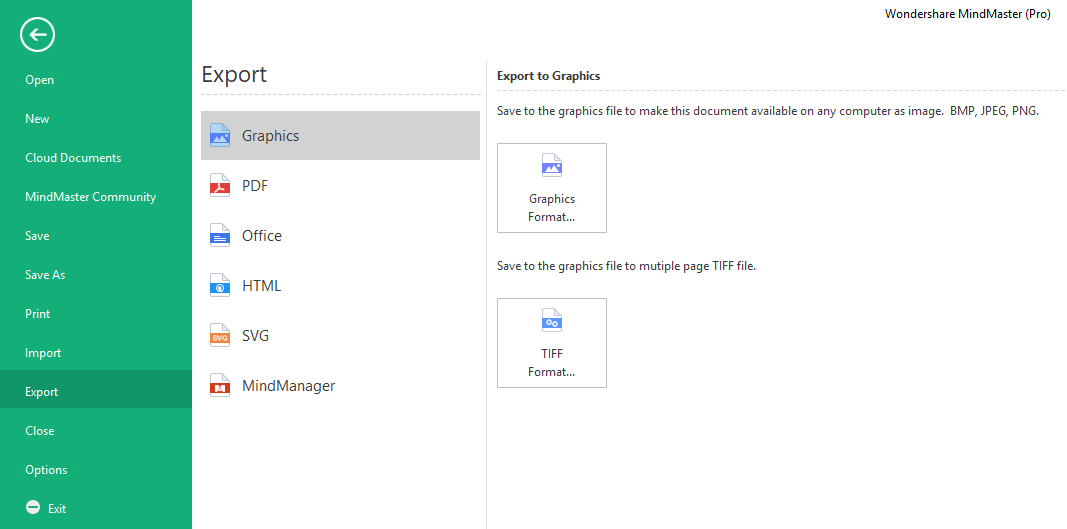This screenshot has height=529, width=1067.
Task: Pick the HTML file icon
Action: click(x=220, y=285)
